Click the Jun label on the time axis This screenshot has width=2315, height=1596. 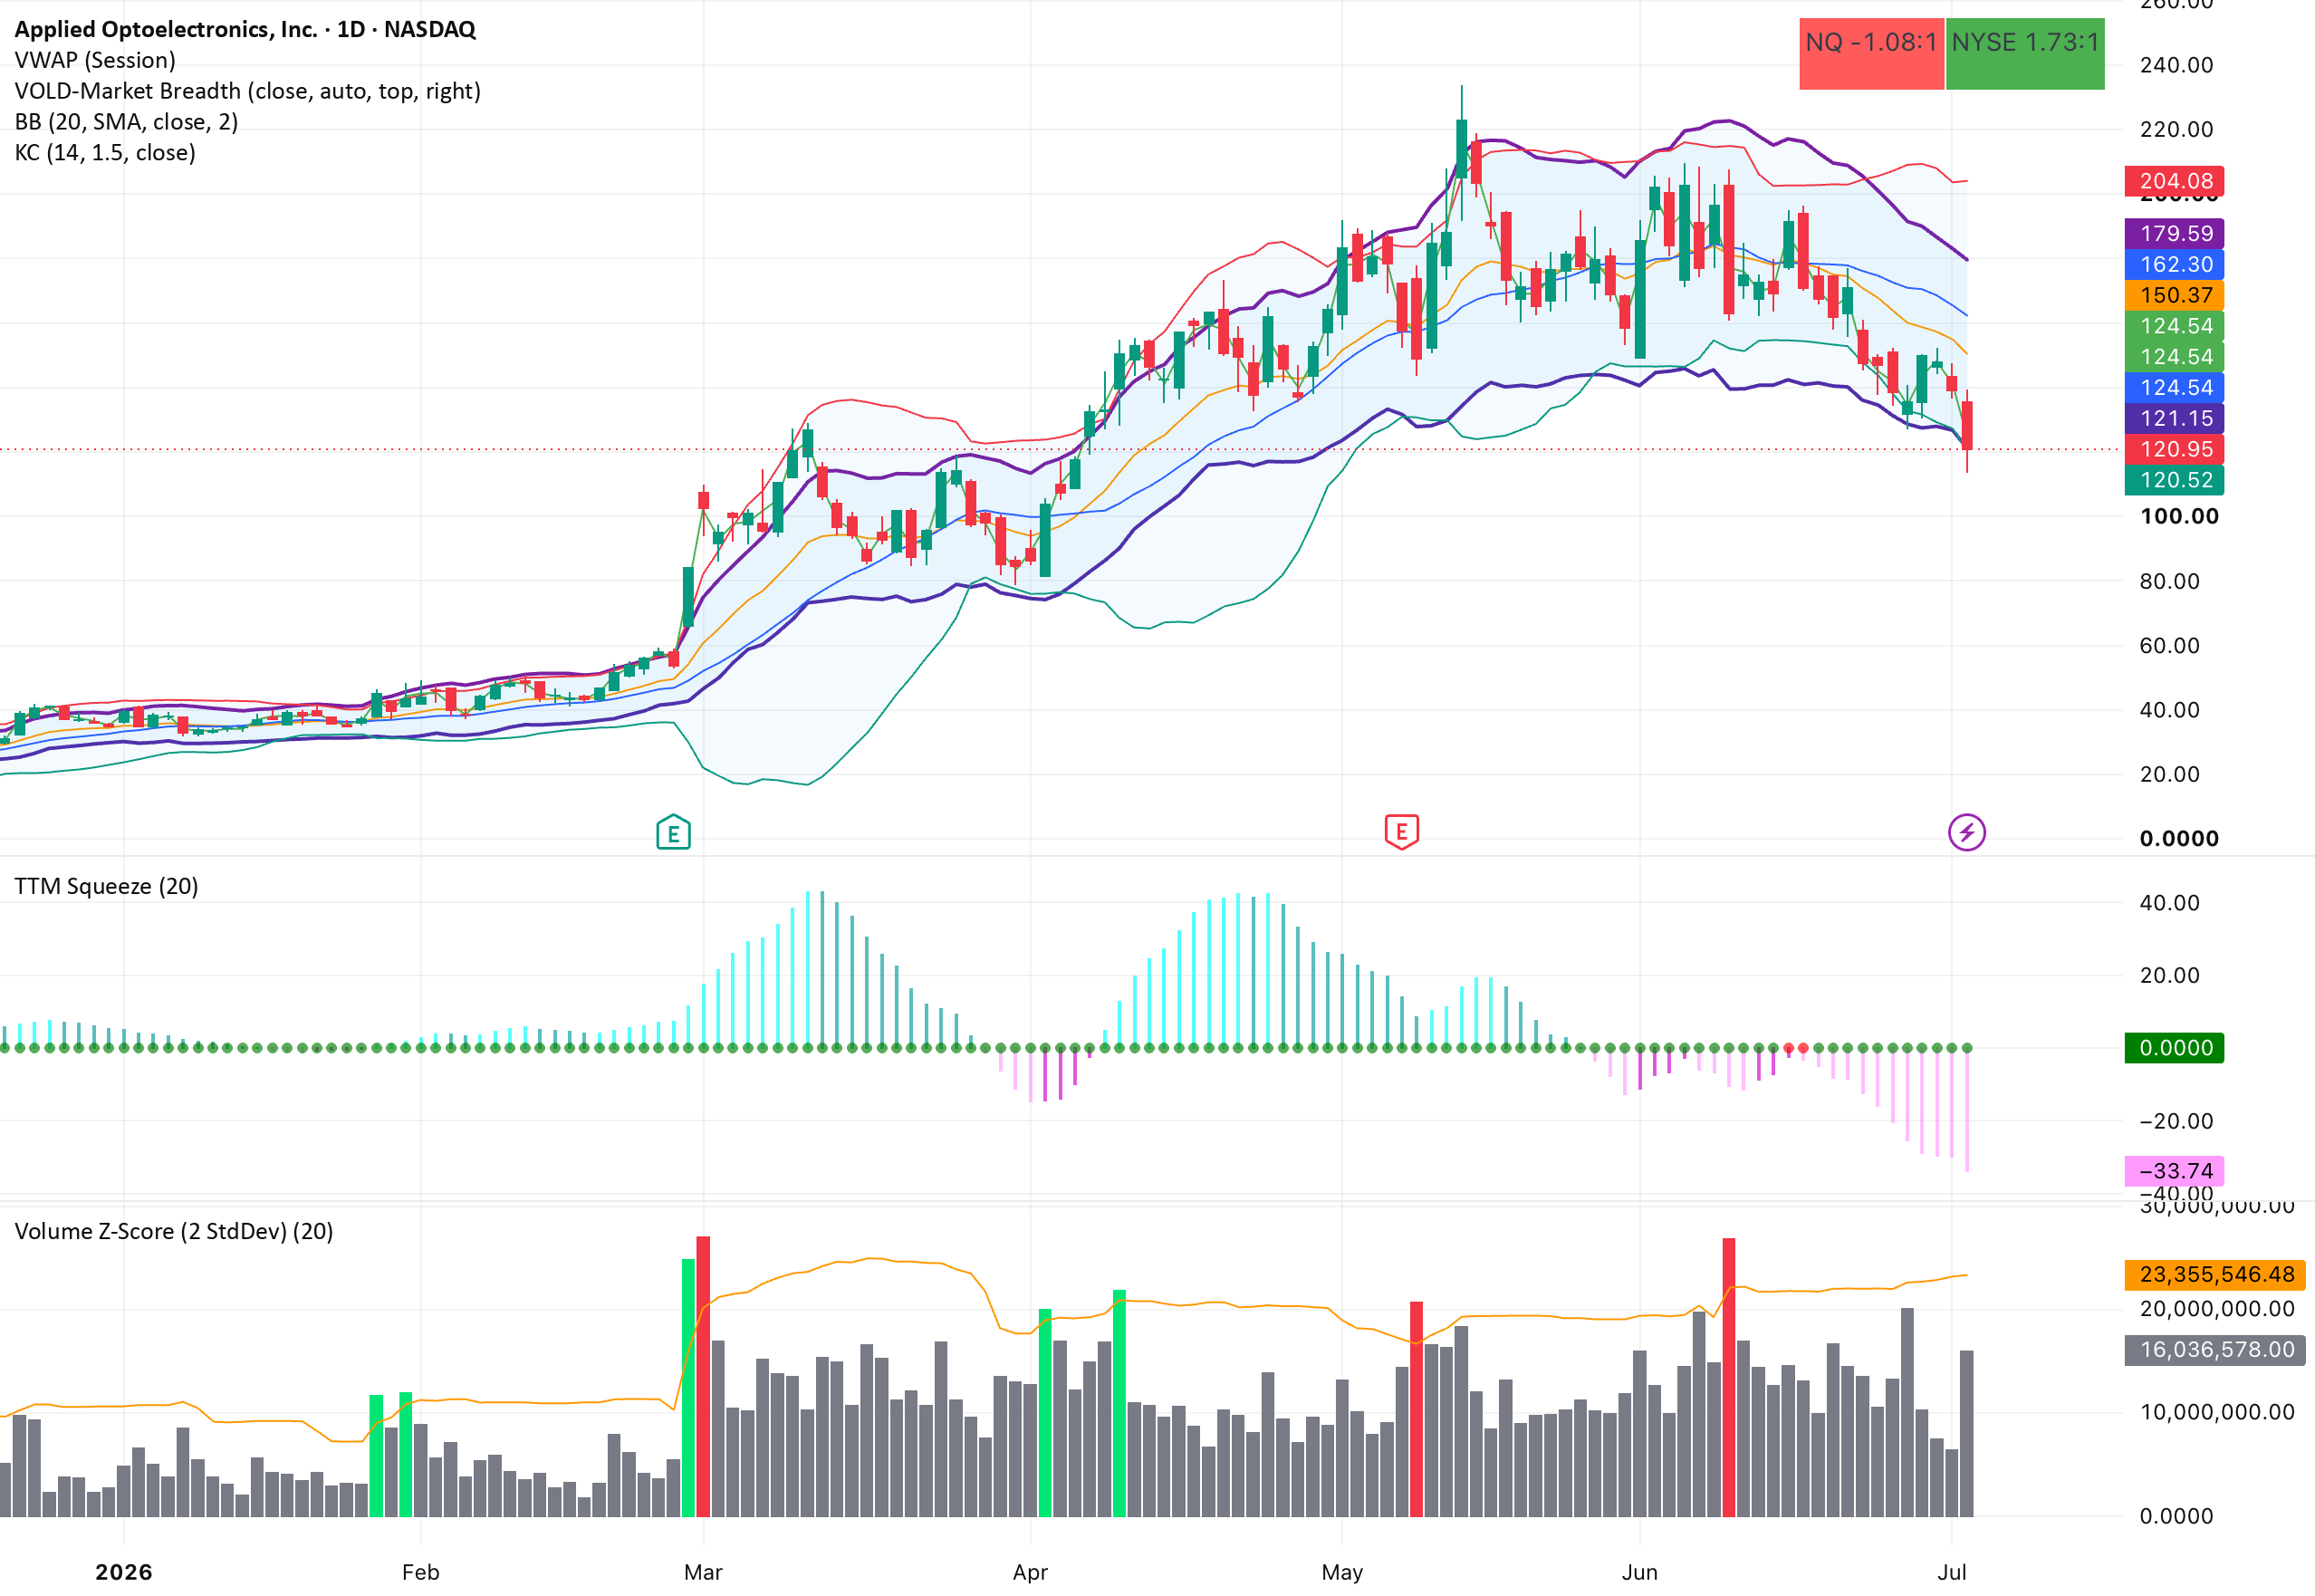pos(1640,1572)
